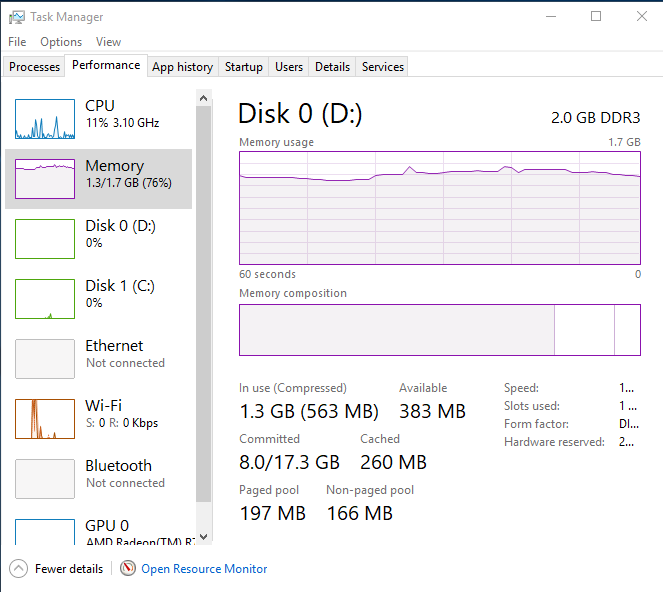
Task: Open the Options menu
Action: (x=61, y=42)
